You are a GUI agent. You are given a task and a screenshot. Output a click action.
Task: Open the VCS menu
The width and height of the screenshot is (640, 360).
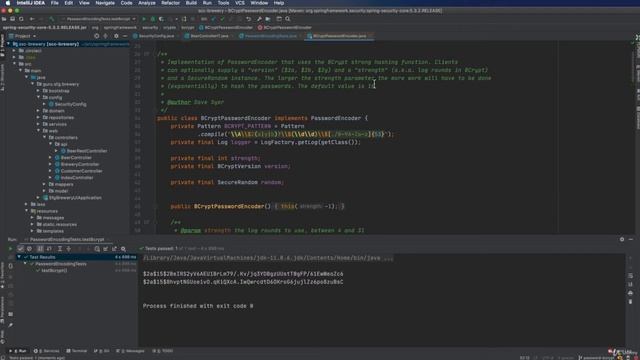click(x=240, y=3)
